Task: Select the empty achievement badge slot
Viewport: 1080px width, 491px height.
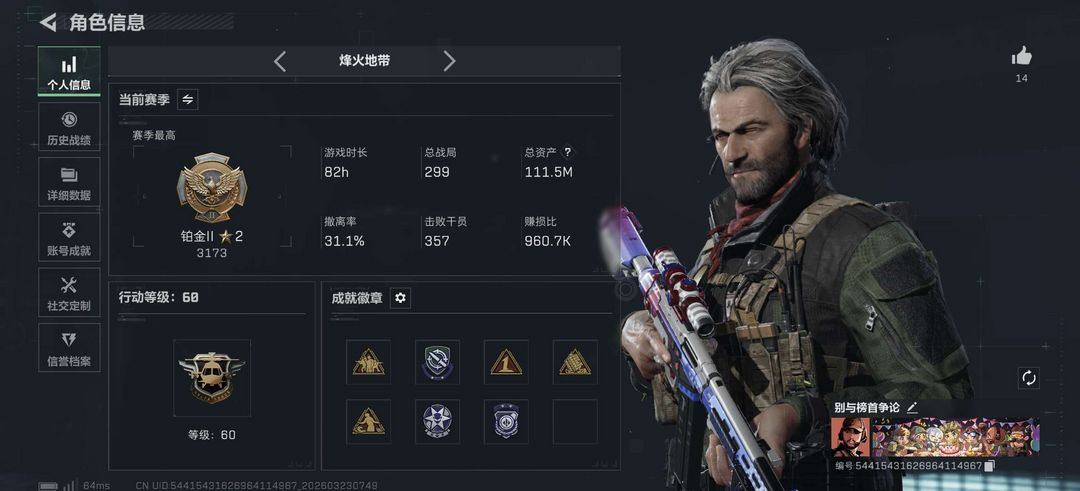Action: pos(575,421)
